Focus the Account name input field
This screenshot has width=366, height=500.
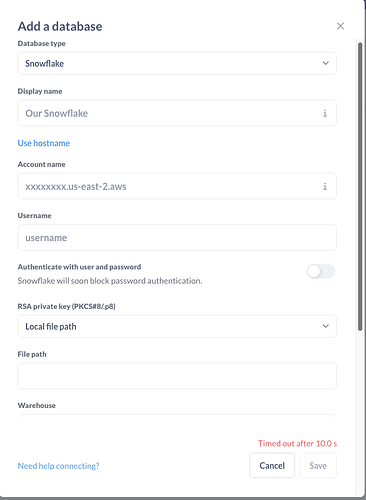pos(177,186)
